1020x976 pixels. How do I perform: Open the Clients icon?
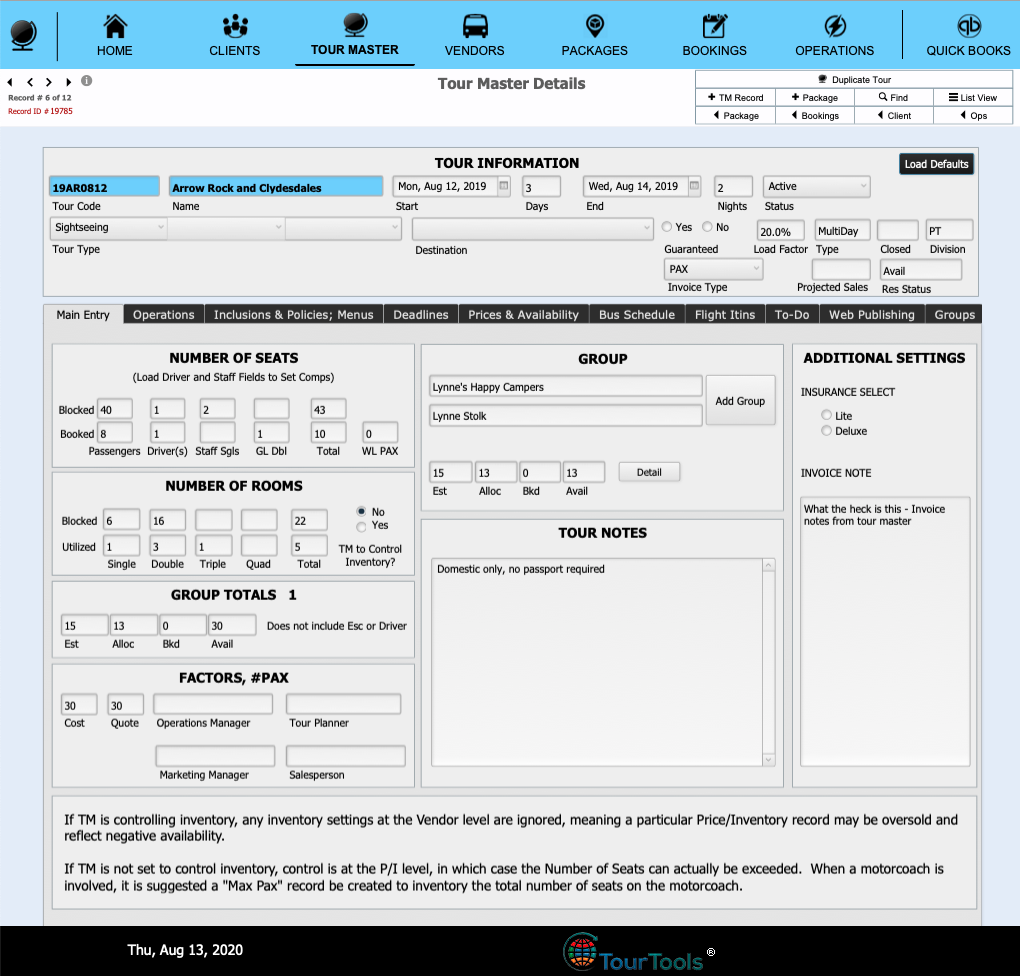coord(235,26)
